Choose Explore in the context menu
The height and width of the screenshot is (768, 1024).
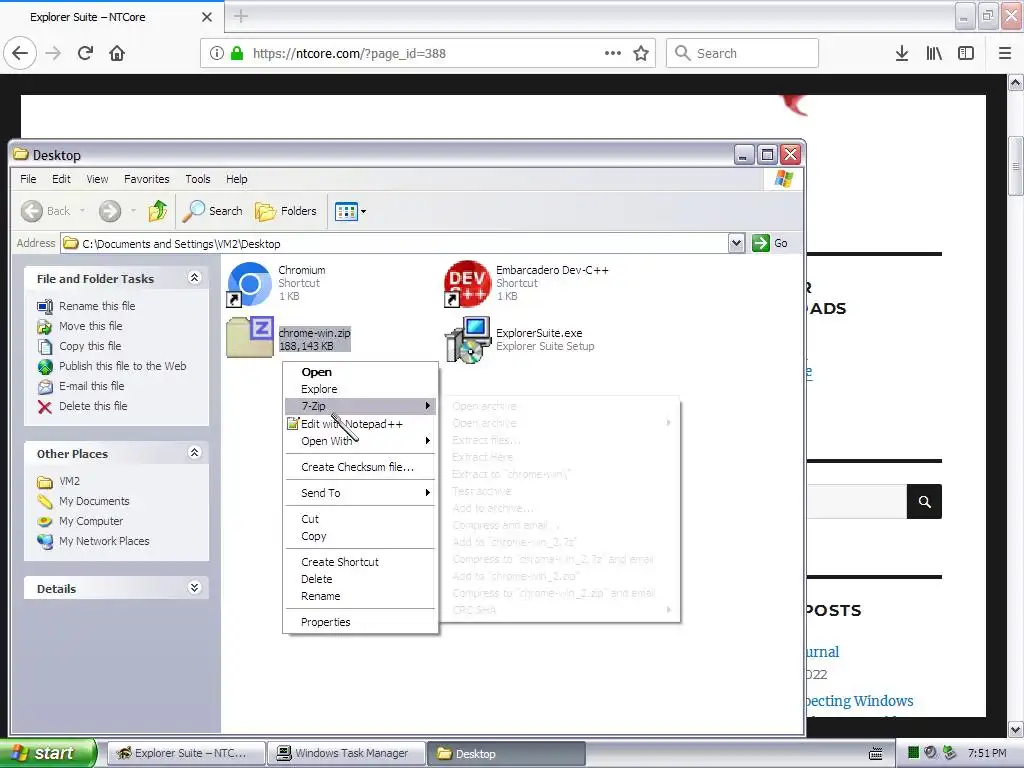(360, 389)
